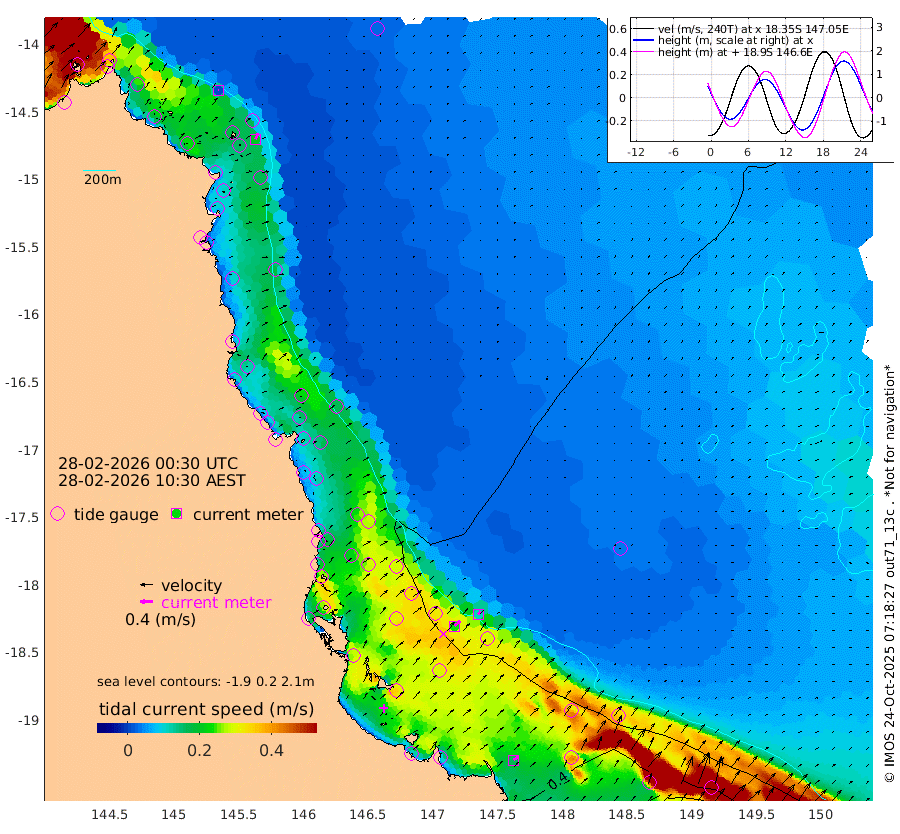The width and height of the screenshot is (900, 834).
Task: Click the colorbar tick label 0.2
Action: (199, 750)
